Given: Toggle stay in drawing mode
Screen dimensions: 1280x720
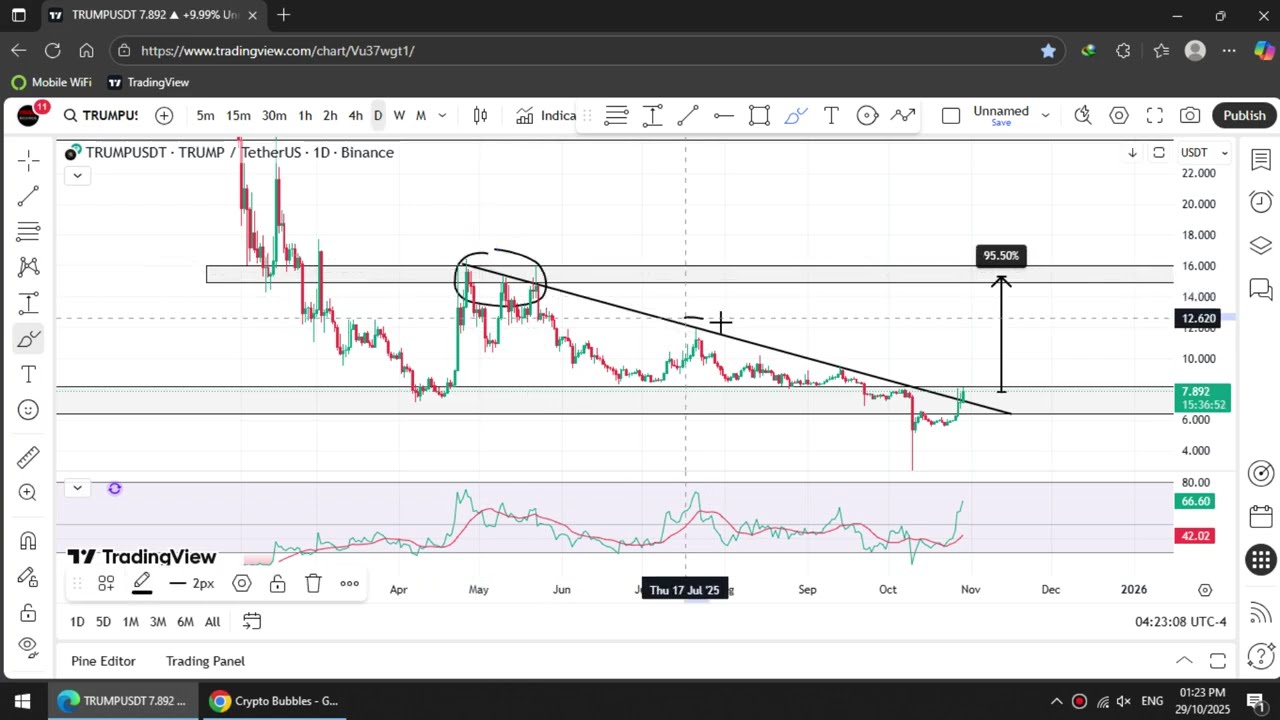Looking at the screenshot, I should pos(28,577).
